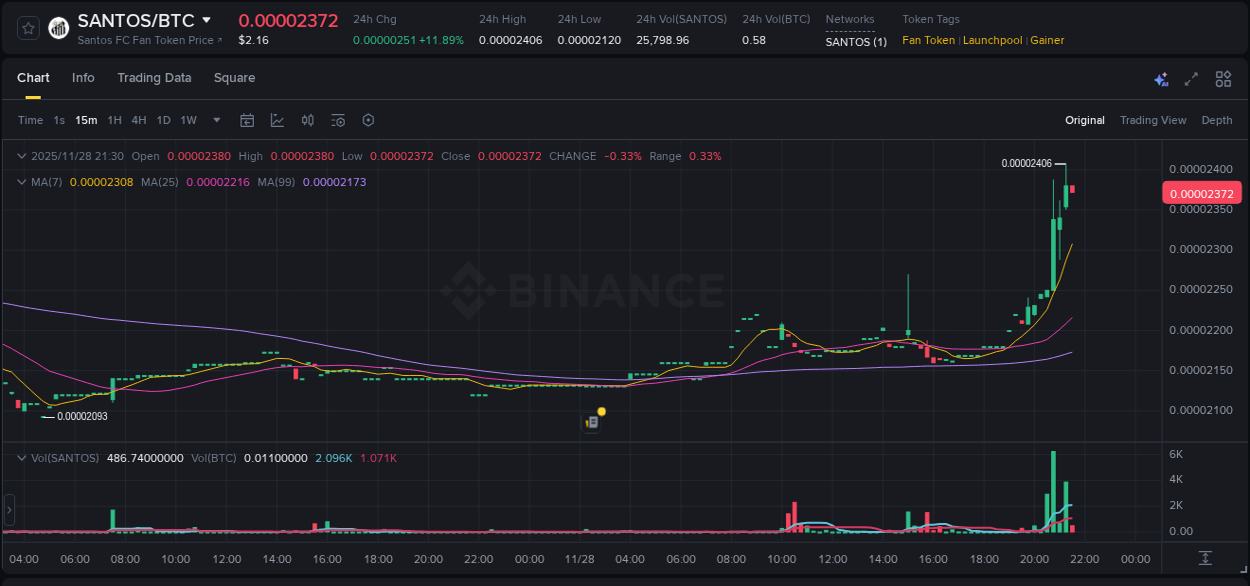Screen dimensions: 1250x586
Task: Select the 1D timeframe
Action: [x=163, y=120]
